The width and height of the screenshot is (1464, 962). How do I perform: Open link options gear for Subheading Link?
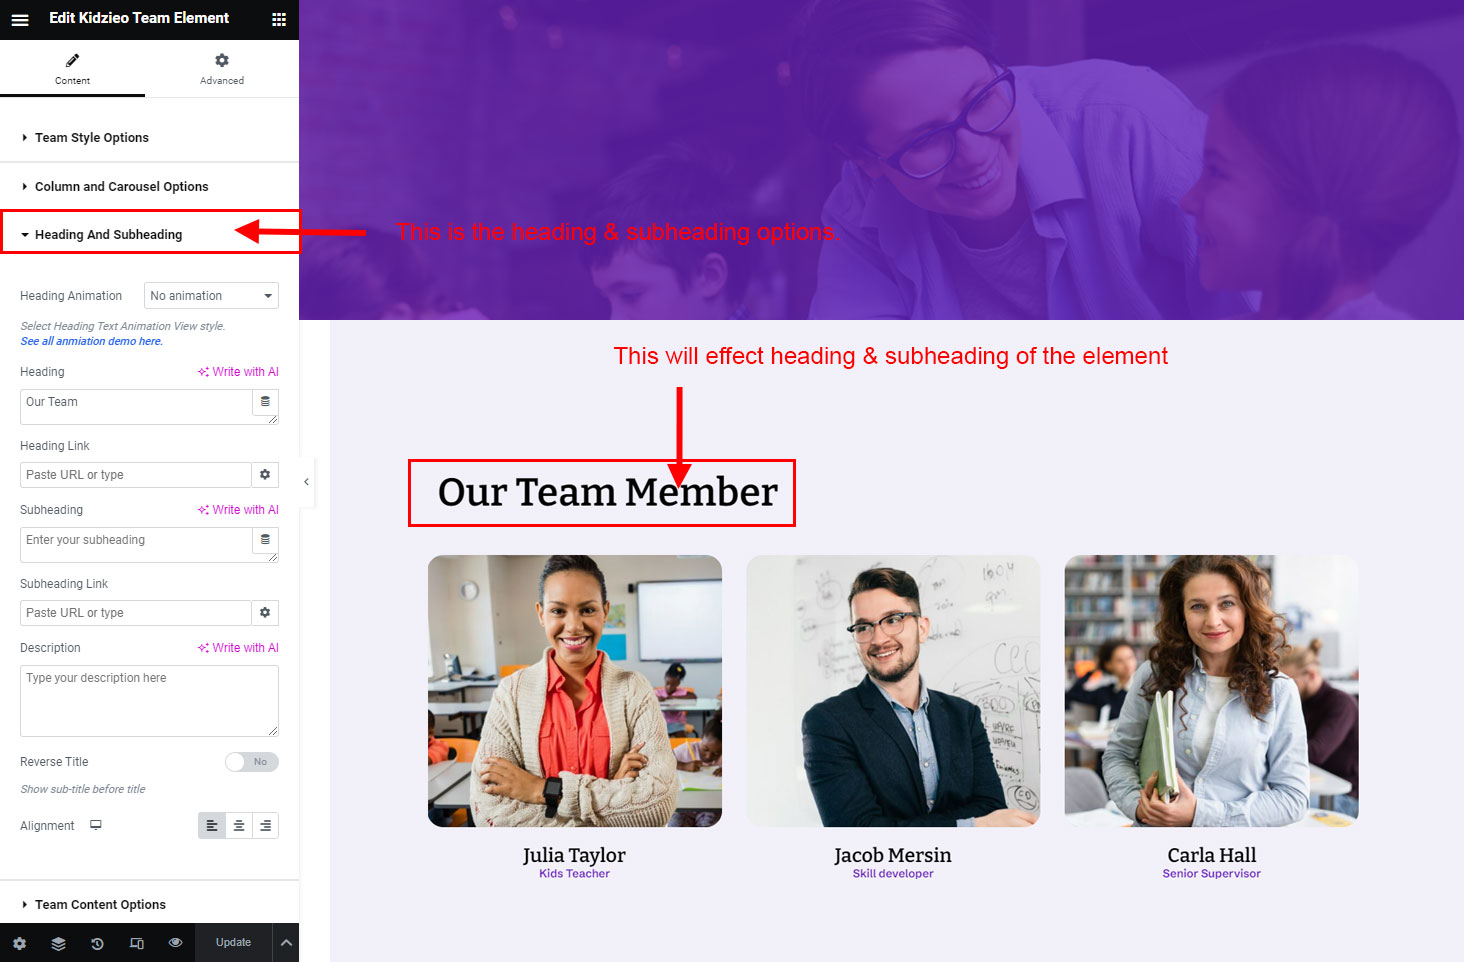(265, 613)
